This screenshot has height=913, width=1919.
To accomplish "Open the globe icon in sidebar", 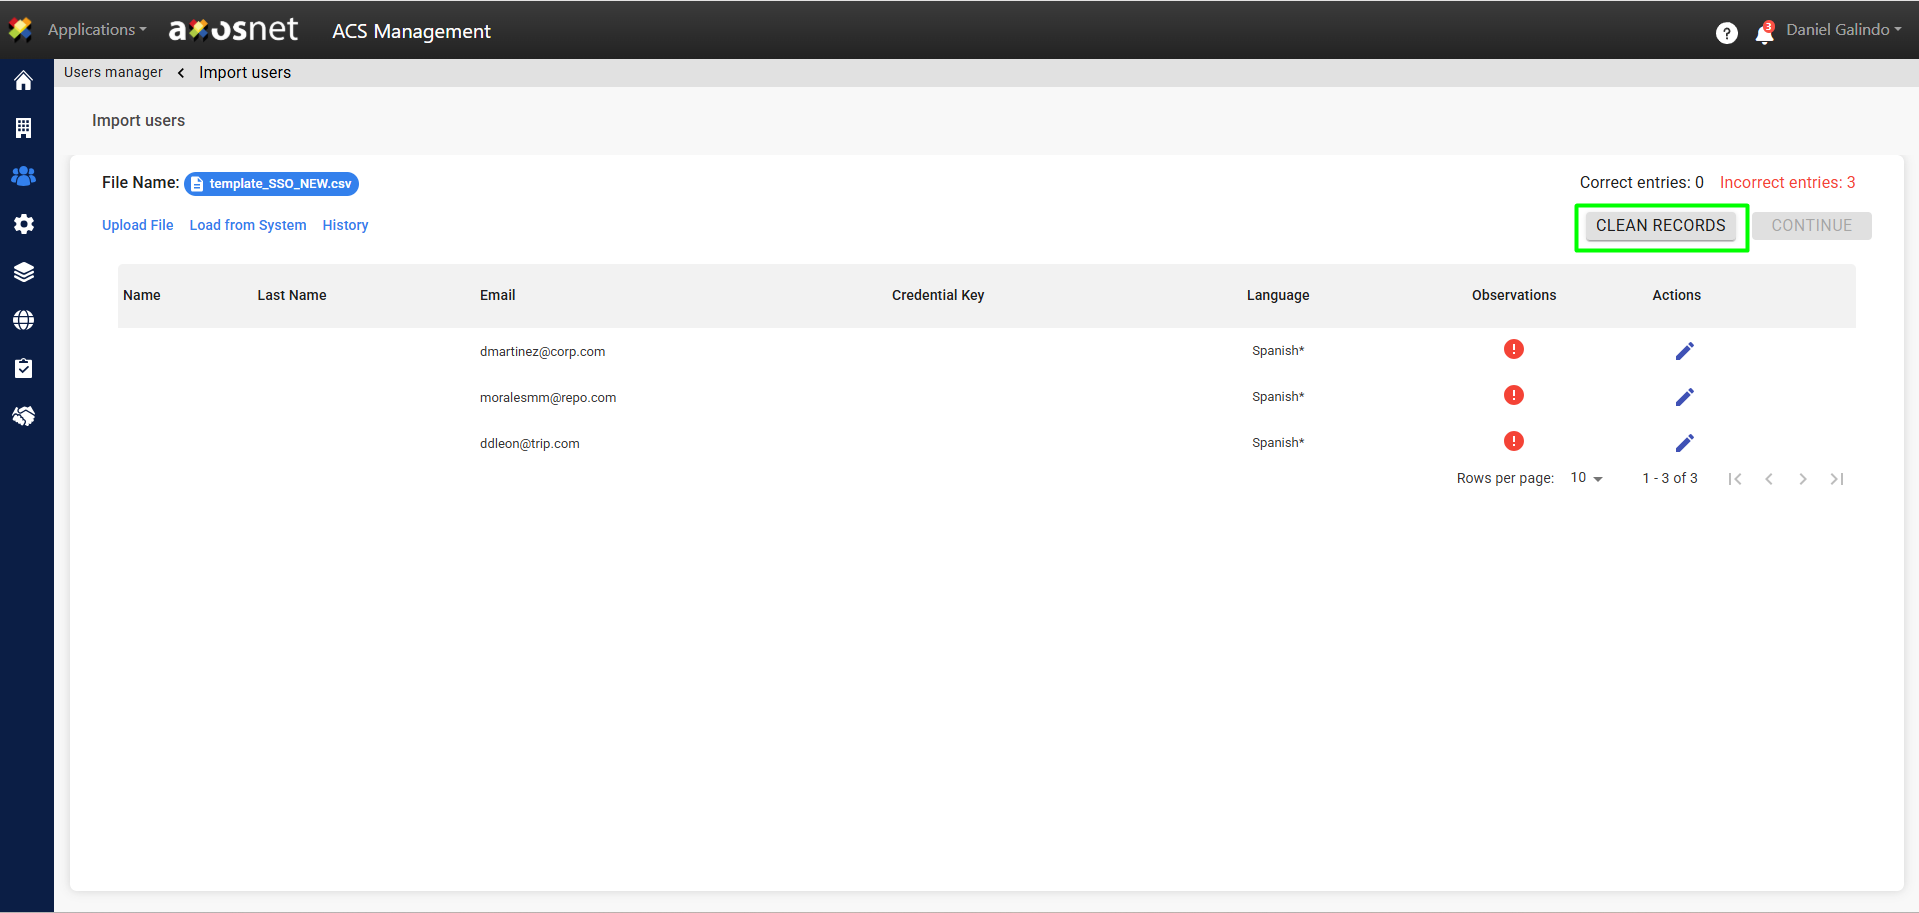I will tap(24, 320).
